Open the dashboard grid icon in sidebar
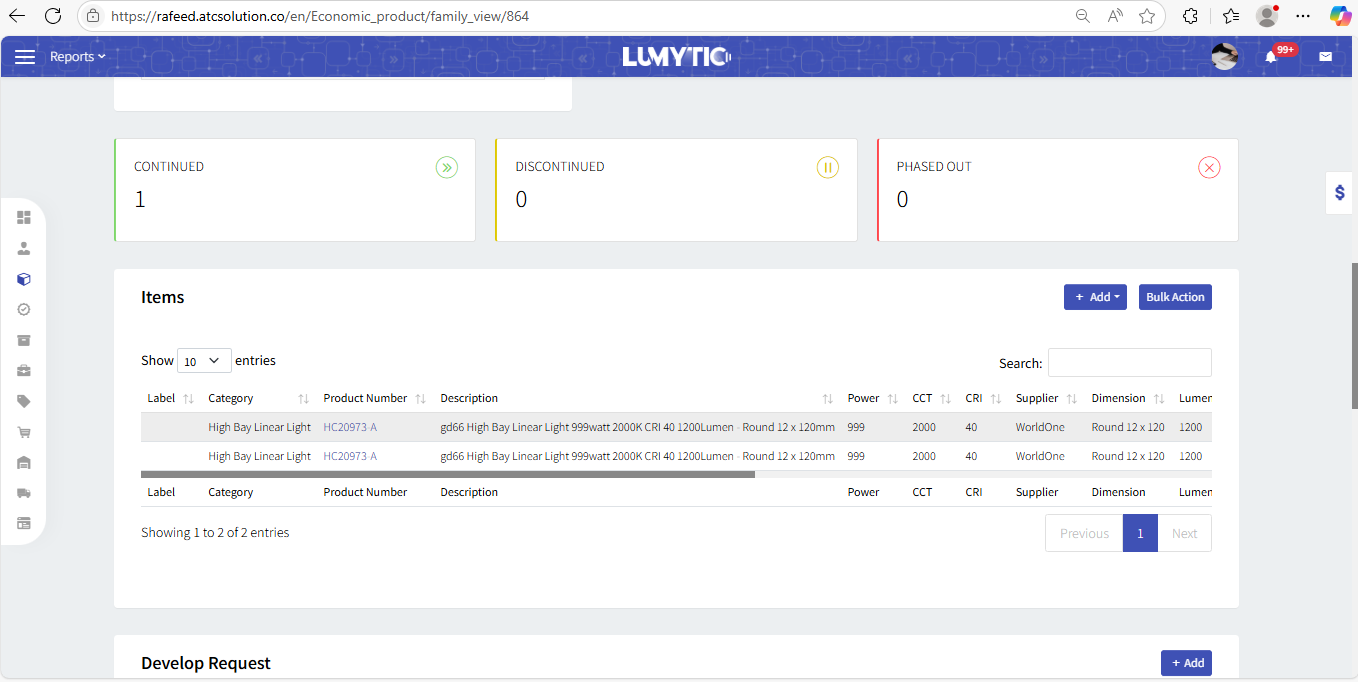Image resolution: width=1358 pixels, height=682 pixels. tap(24, 218)
